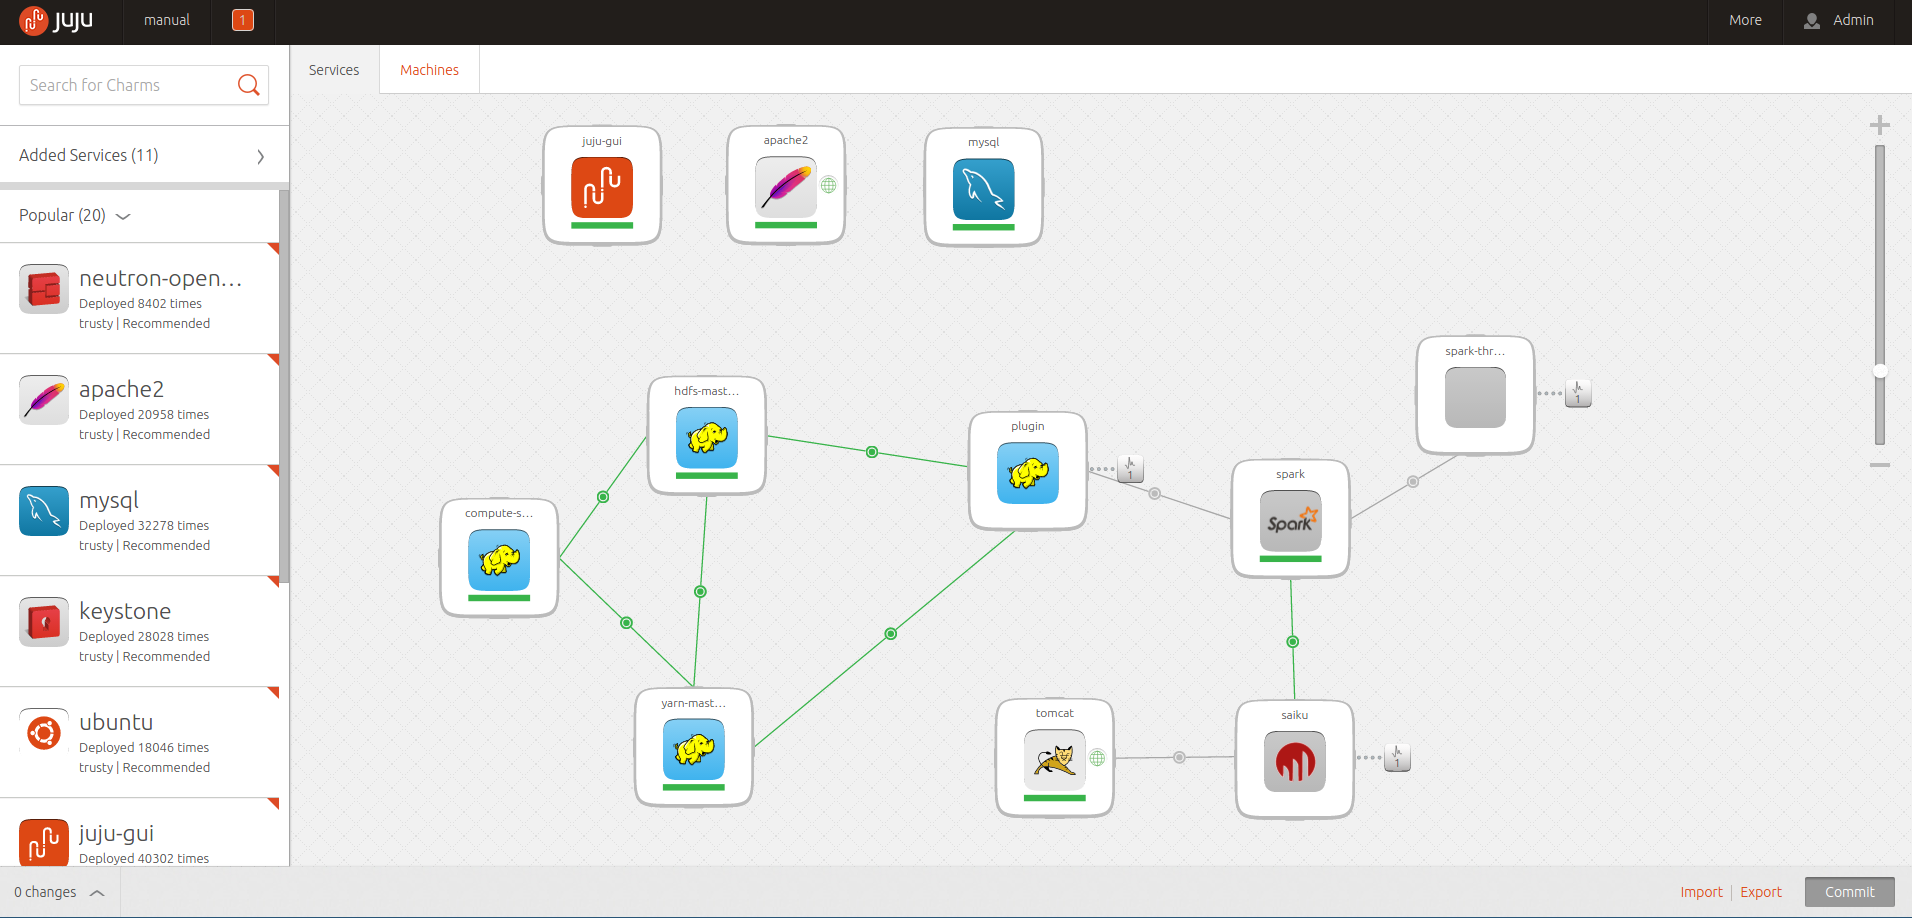1912x918 pixels.
Task: Expand the Added Services (11) list
Action: point(144,155)
